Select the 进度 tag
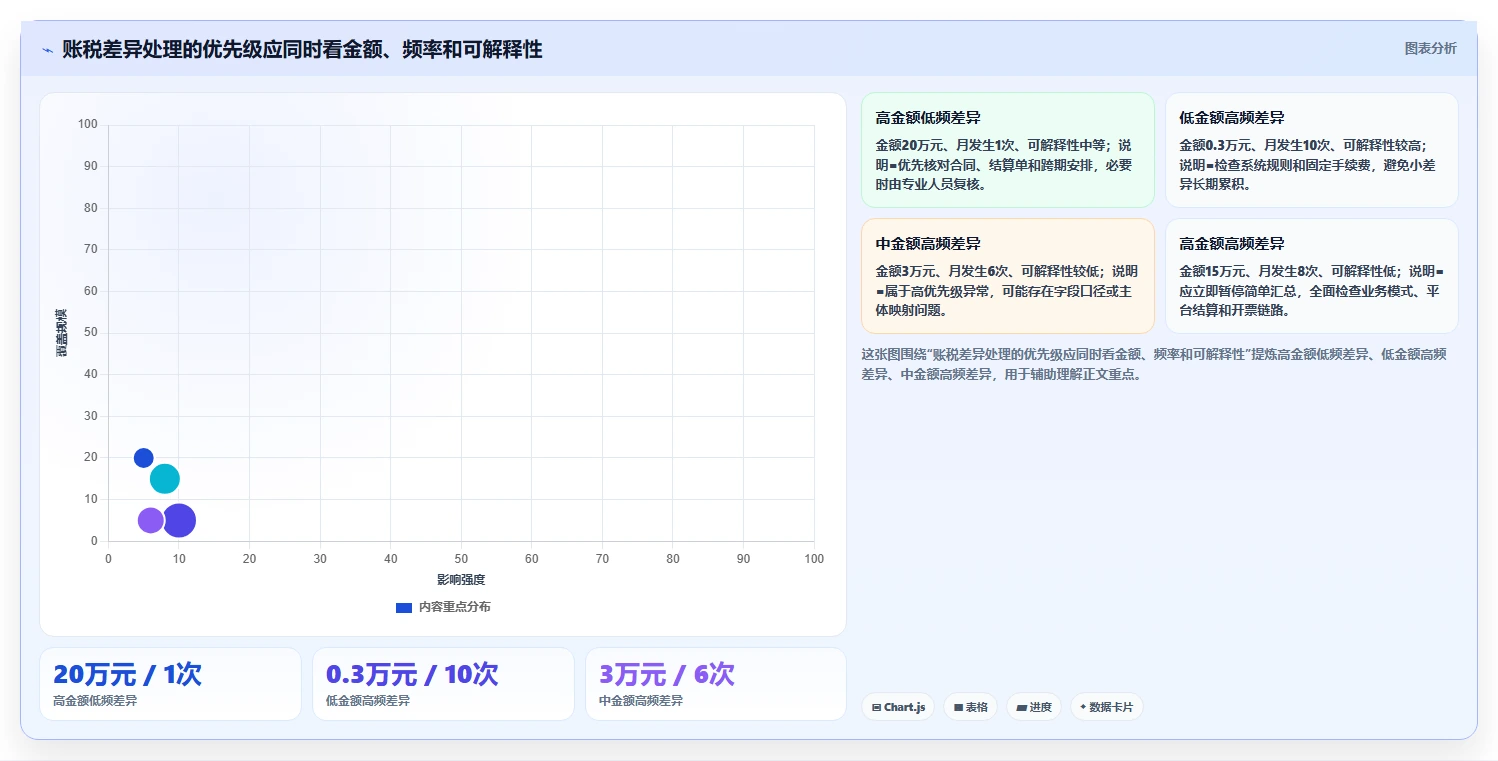Screen dimensions: 1498x761 pos(1034,707)
